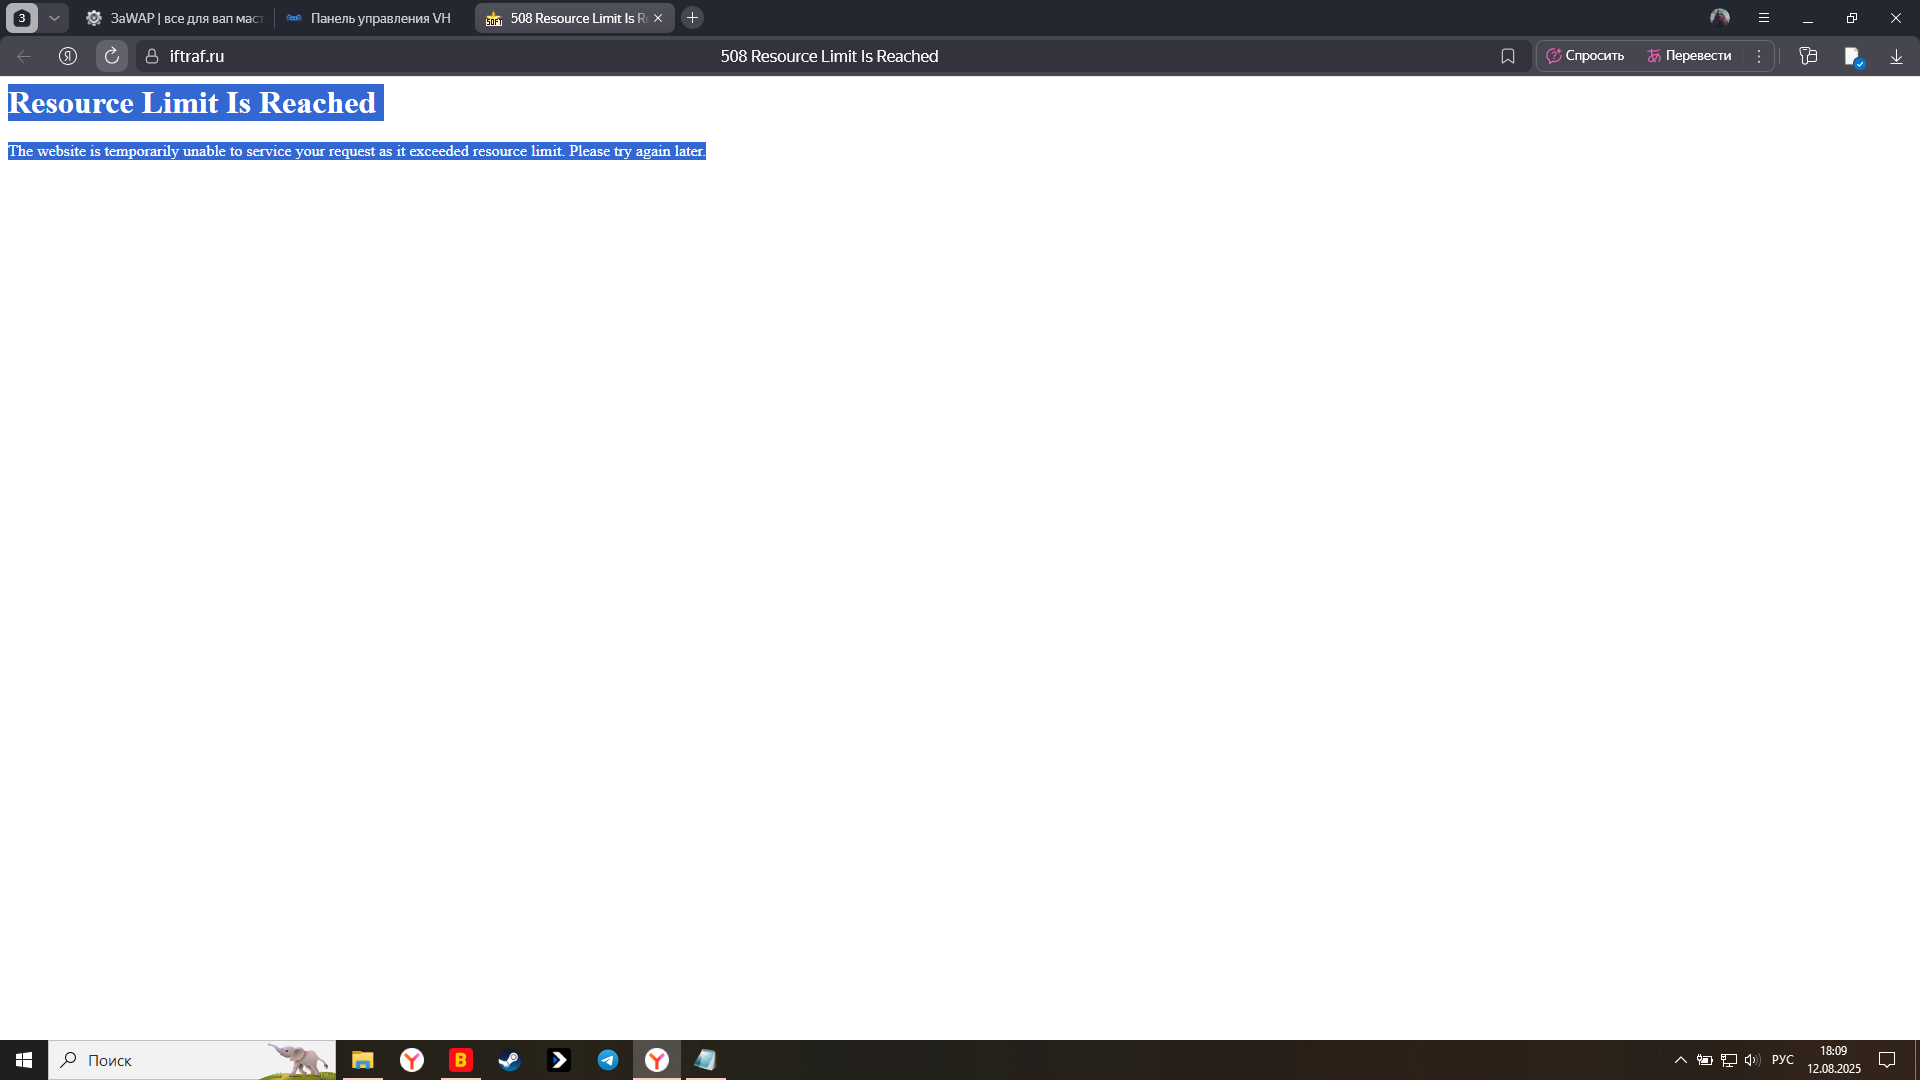
Task: Show hidden system tray icons
Action: point(1681,1060)
